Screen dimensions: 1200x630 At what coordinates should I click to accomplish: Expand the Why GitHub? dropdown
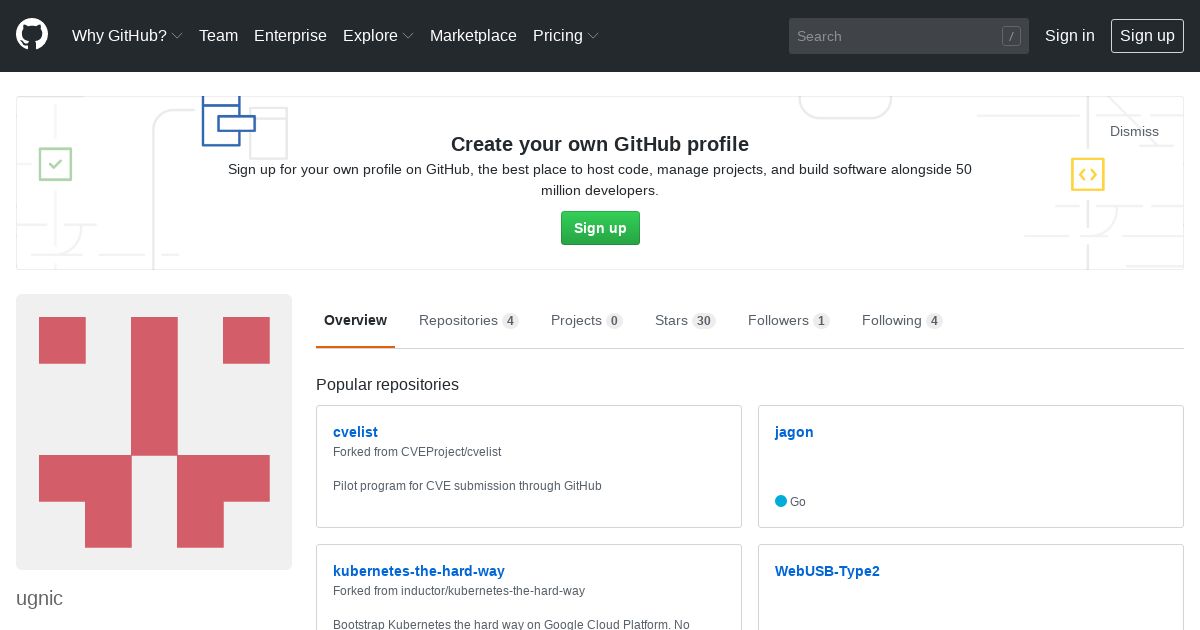(x=127, y=35)
